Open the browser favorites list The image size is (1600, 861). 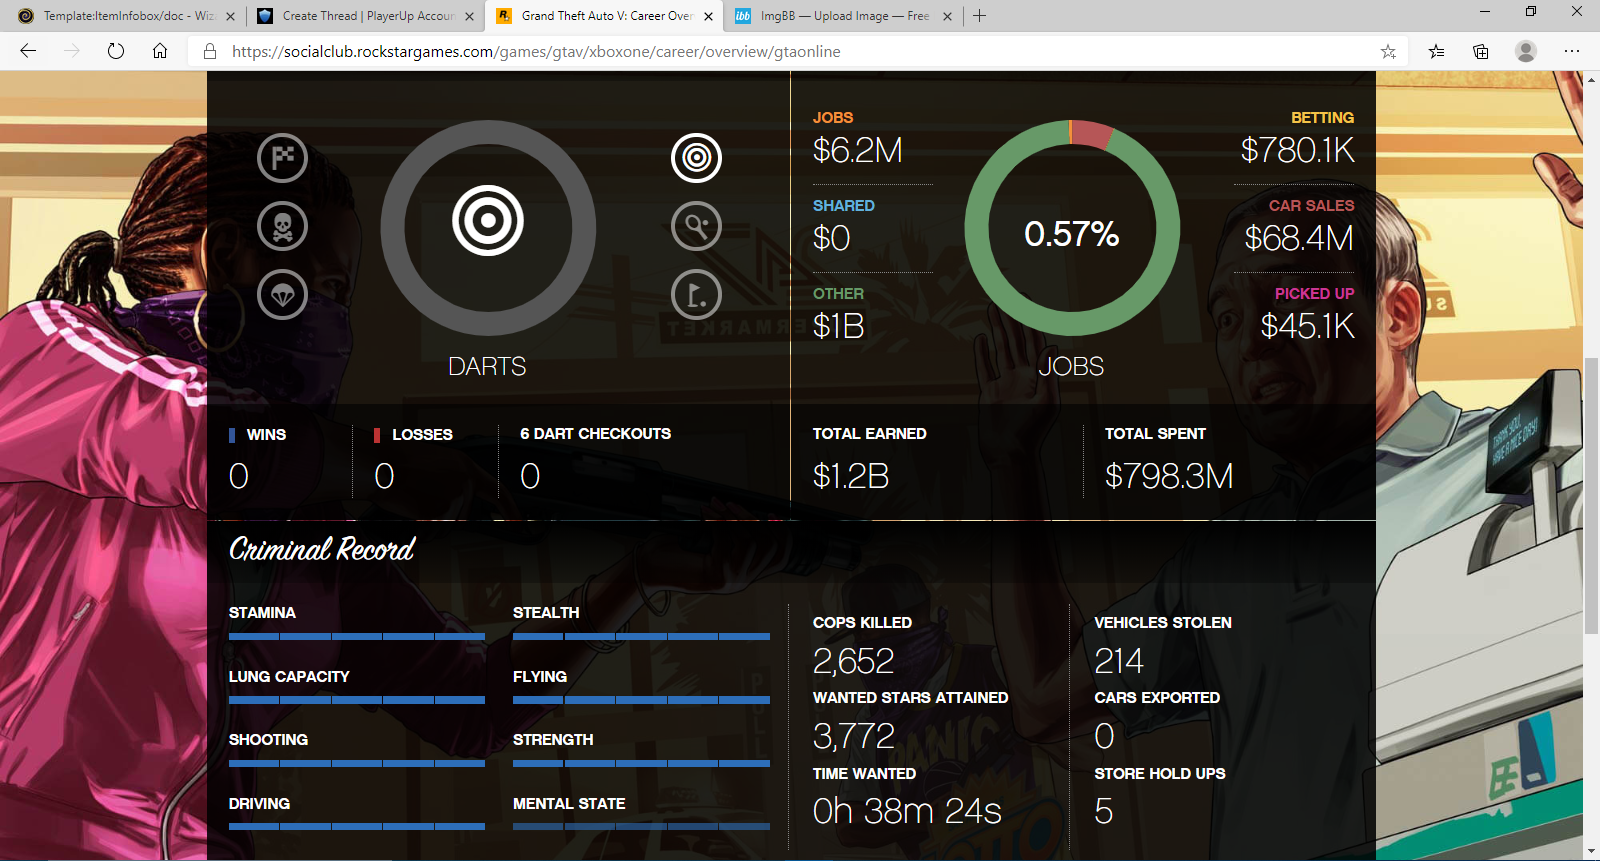[x=1437, y=51]
